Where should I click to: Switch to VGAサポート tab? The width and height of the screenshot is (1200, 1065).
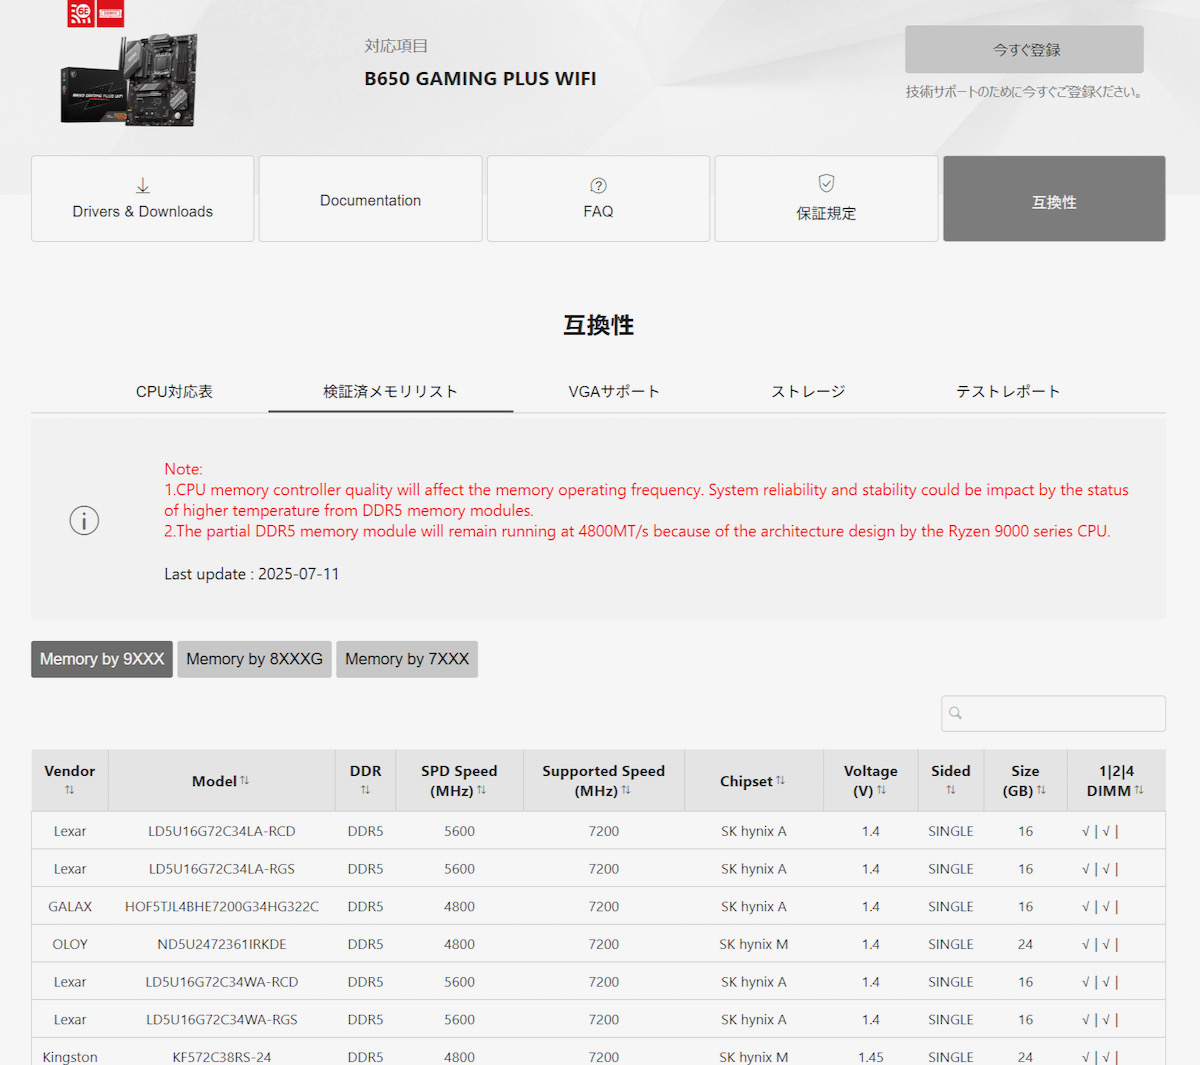(x=614, y=392)
